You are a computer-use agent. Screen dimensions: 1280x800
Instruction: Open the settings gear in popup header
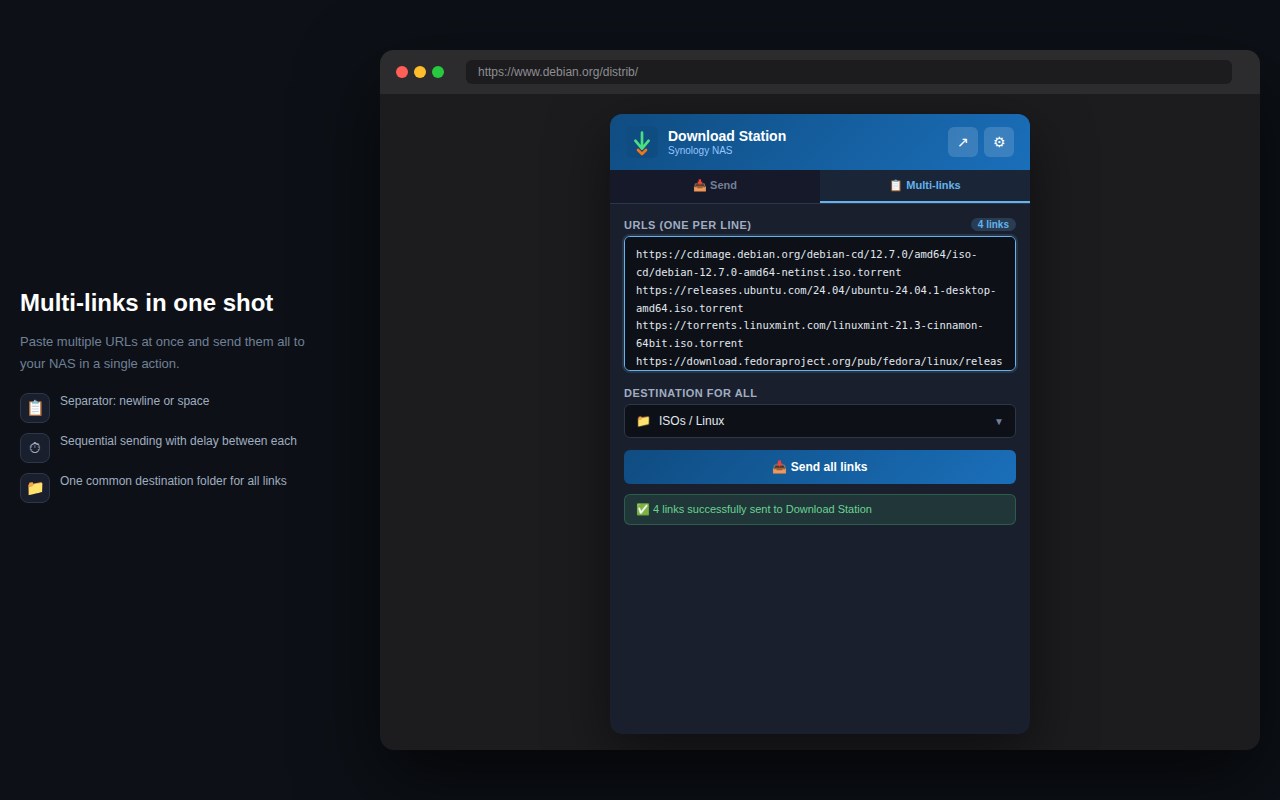999,142
